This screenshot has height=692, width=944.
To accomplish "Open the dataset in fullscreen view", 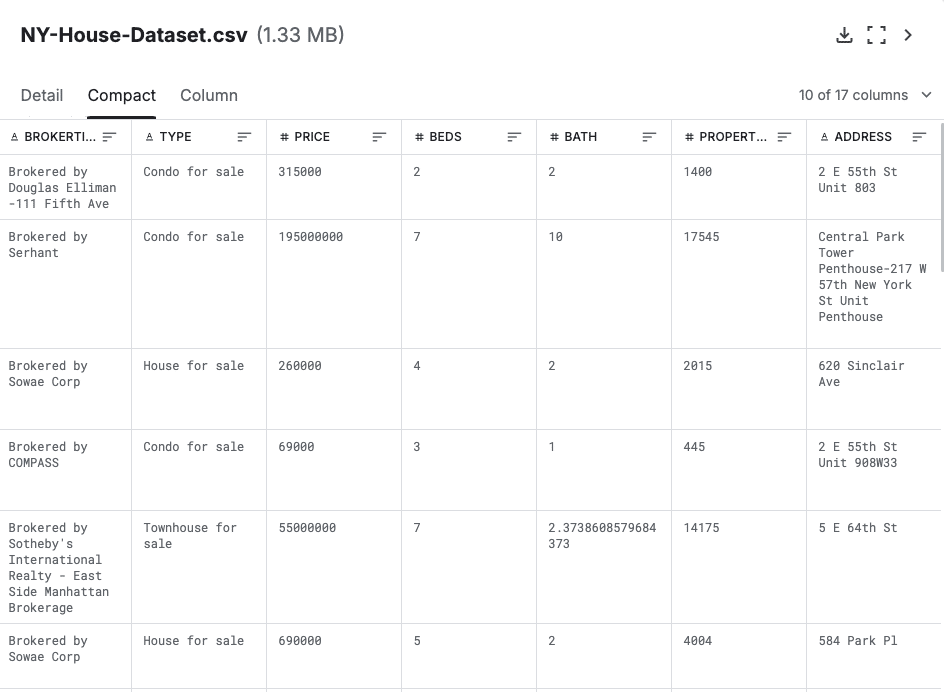I will (x=876, y=35).
